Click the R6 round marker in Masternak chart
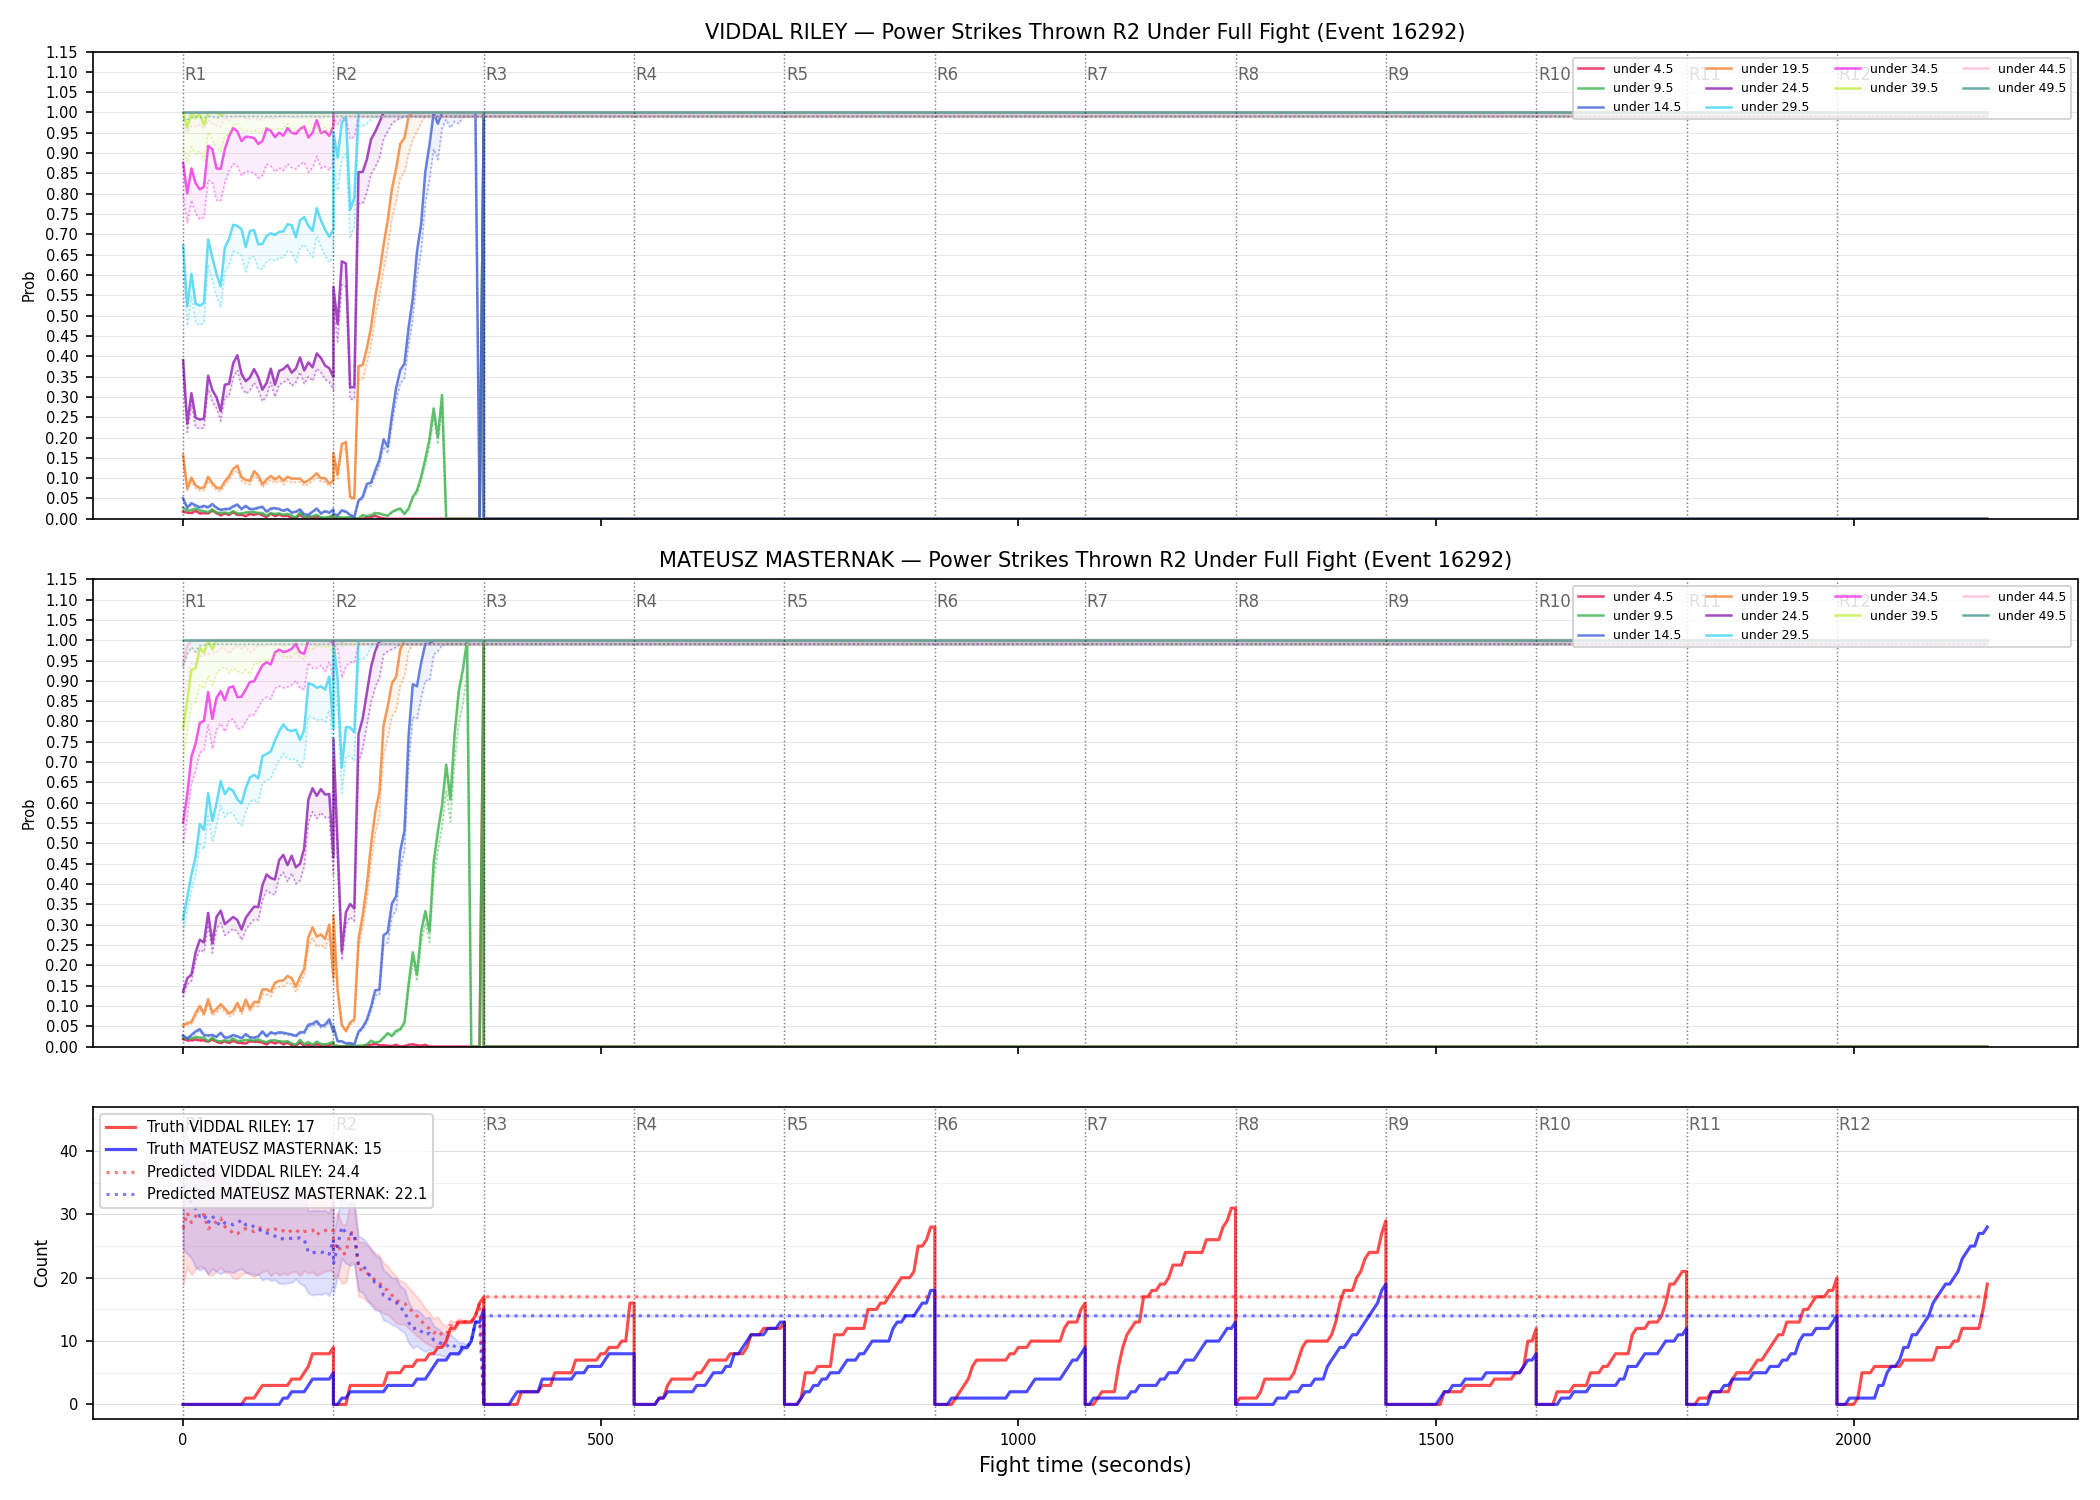 click(x=947, y=601)
